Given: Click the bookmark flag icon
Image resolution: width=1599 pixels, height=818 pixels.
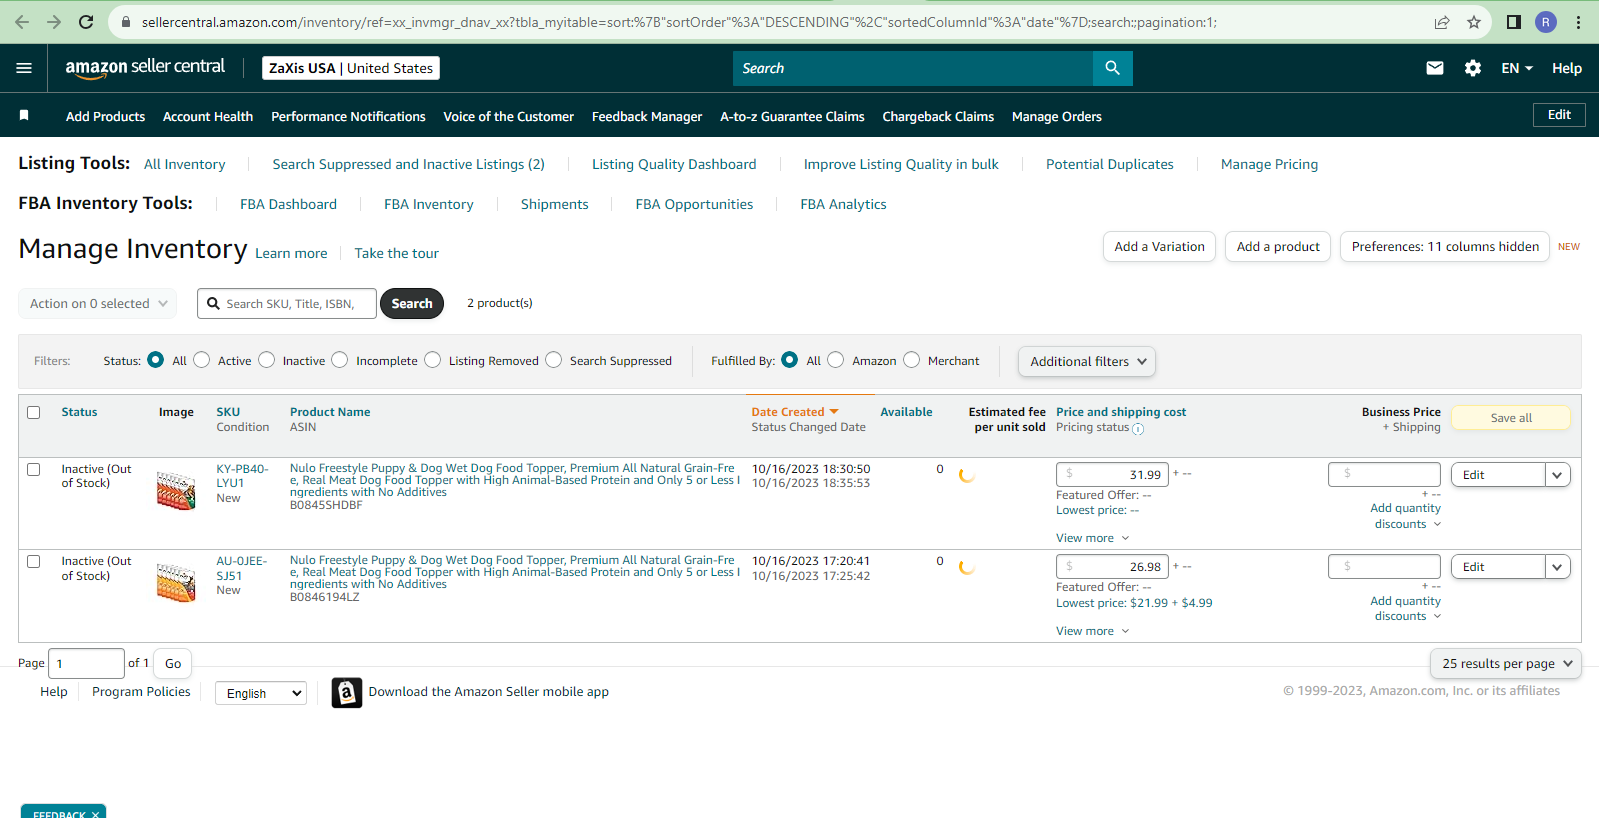Looking at the screenshot, I should 24,116.
